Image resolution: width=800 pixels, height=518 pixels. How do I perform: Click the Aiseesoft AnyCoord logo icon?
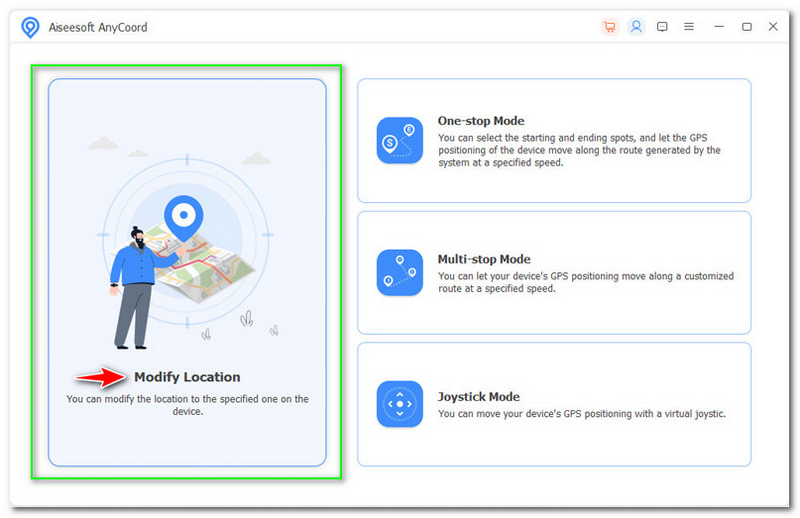[30, 27]
